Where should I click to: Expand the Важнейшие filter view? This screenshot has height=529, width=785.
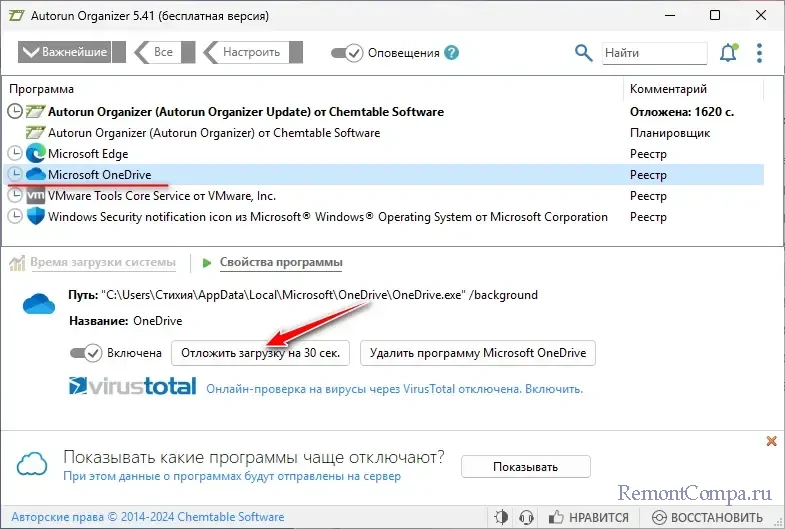[x=69, y=52]
